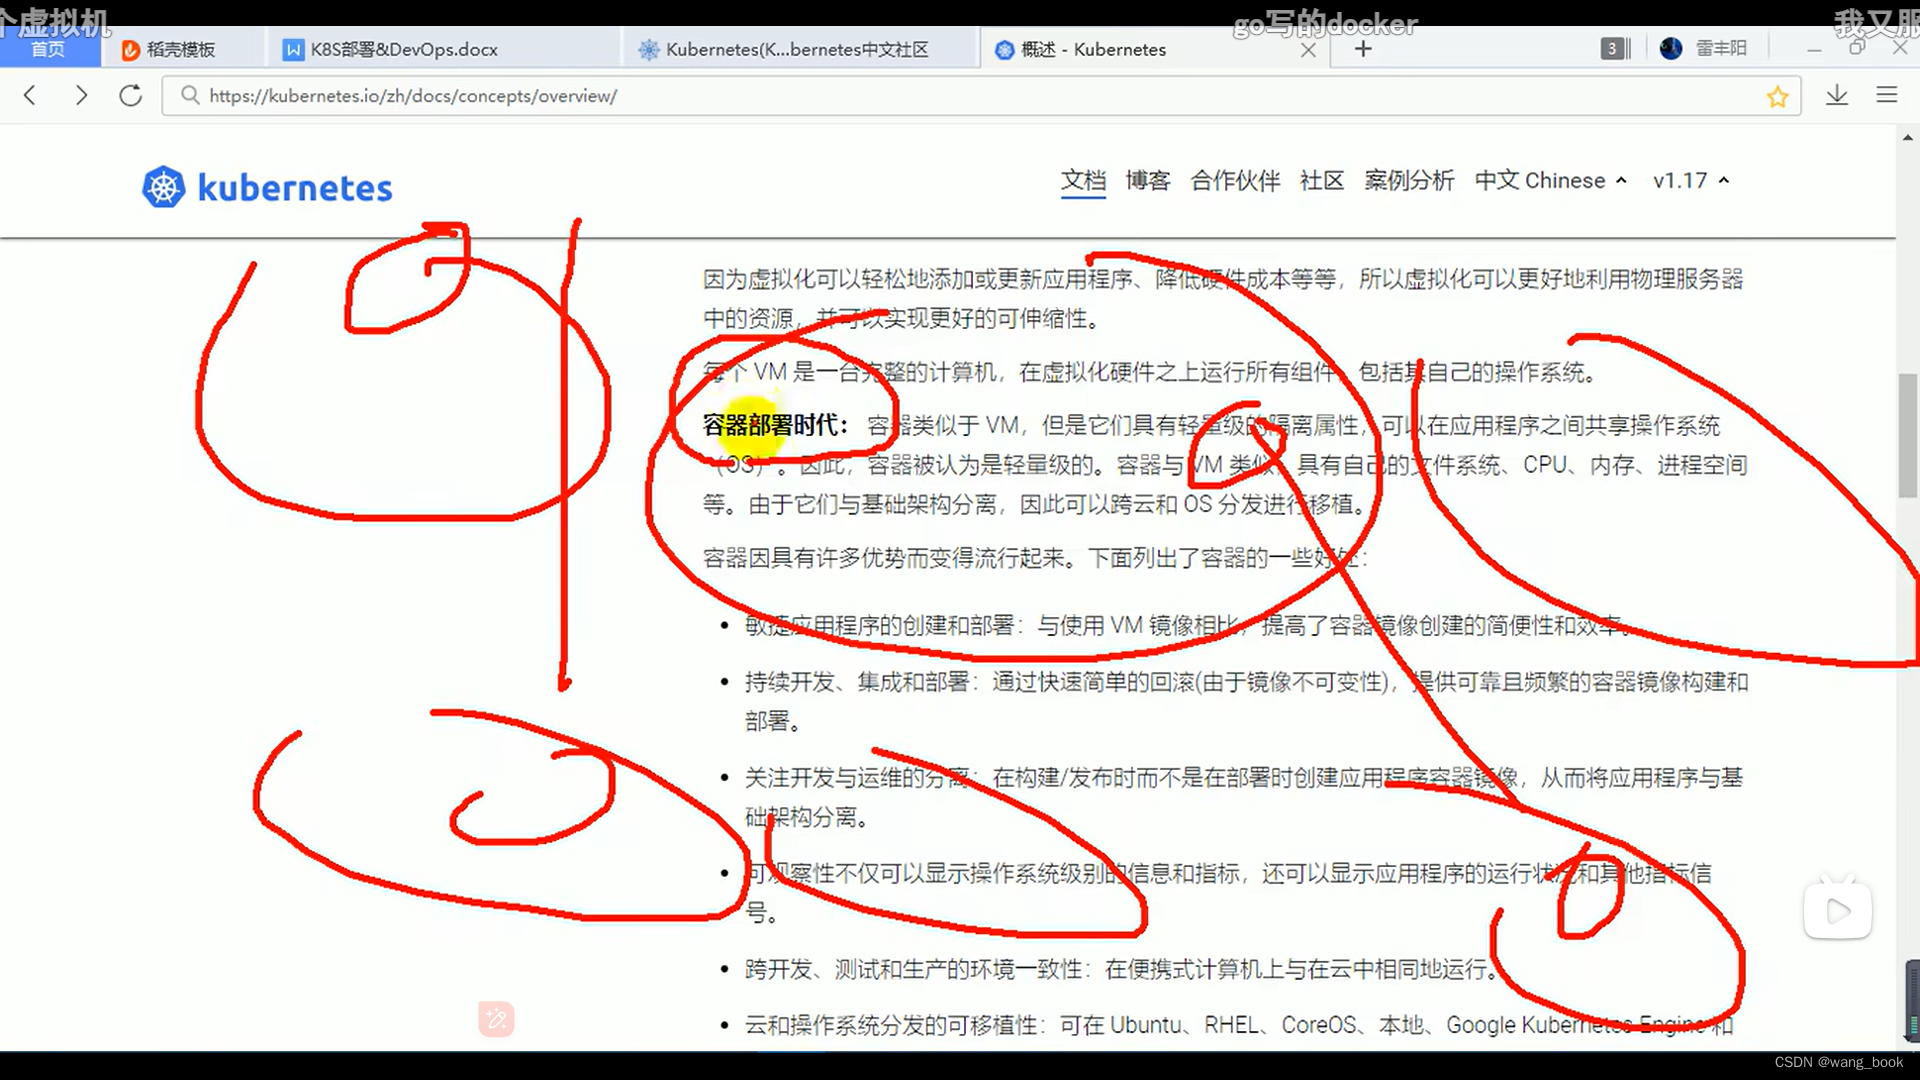Close the 概述 - Kubernetes tab
1920x1080 pixels.
tap(1308, 50)
